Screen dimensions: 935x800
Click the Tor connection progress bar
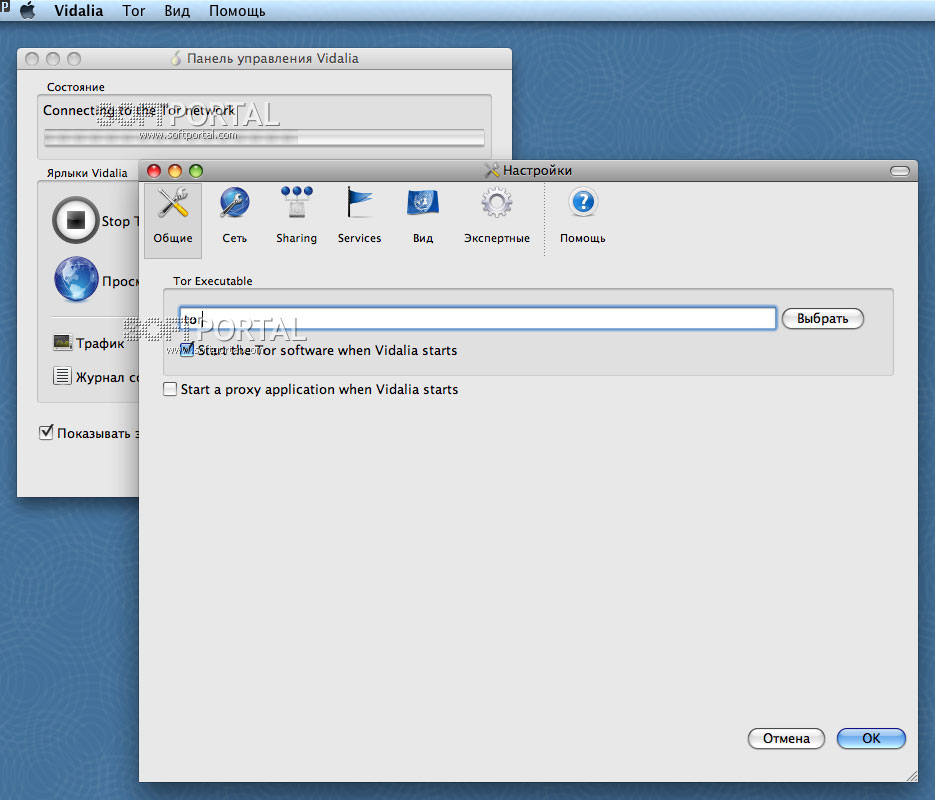pos(264,138)
